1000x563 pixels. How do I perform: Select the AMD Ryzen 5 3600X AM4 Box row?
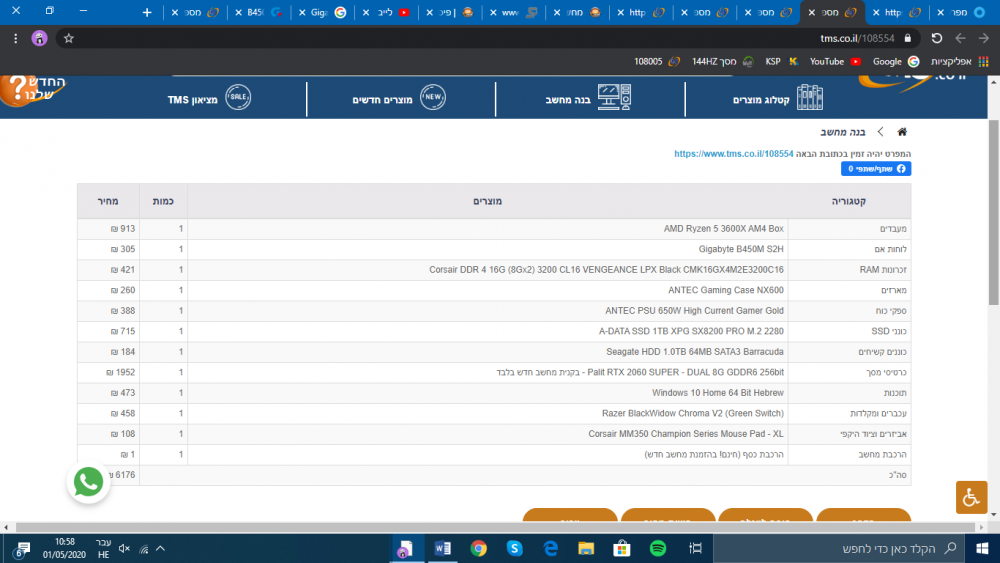coord(494,228)
